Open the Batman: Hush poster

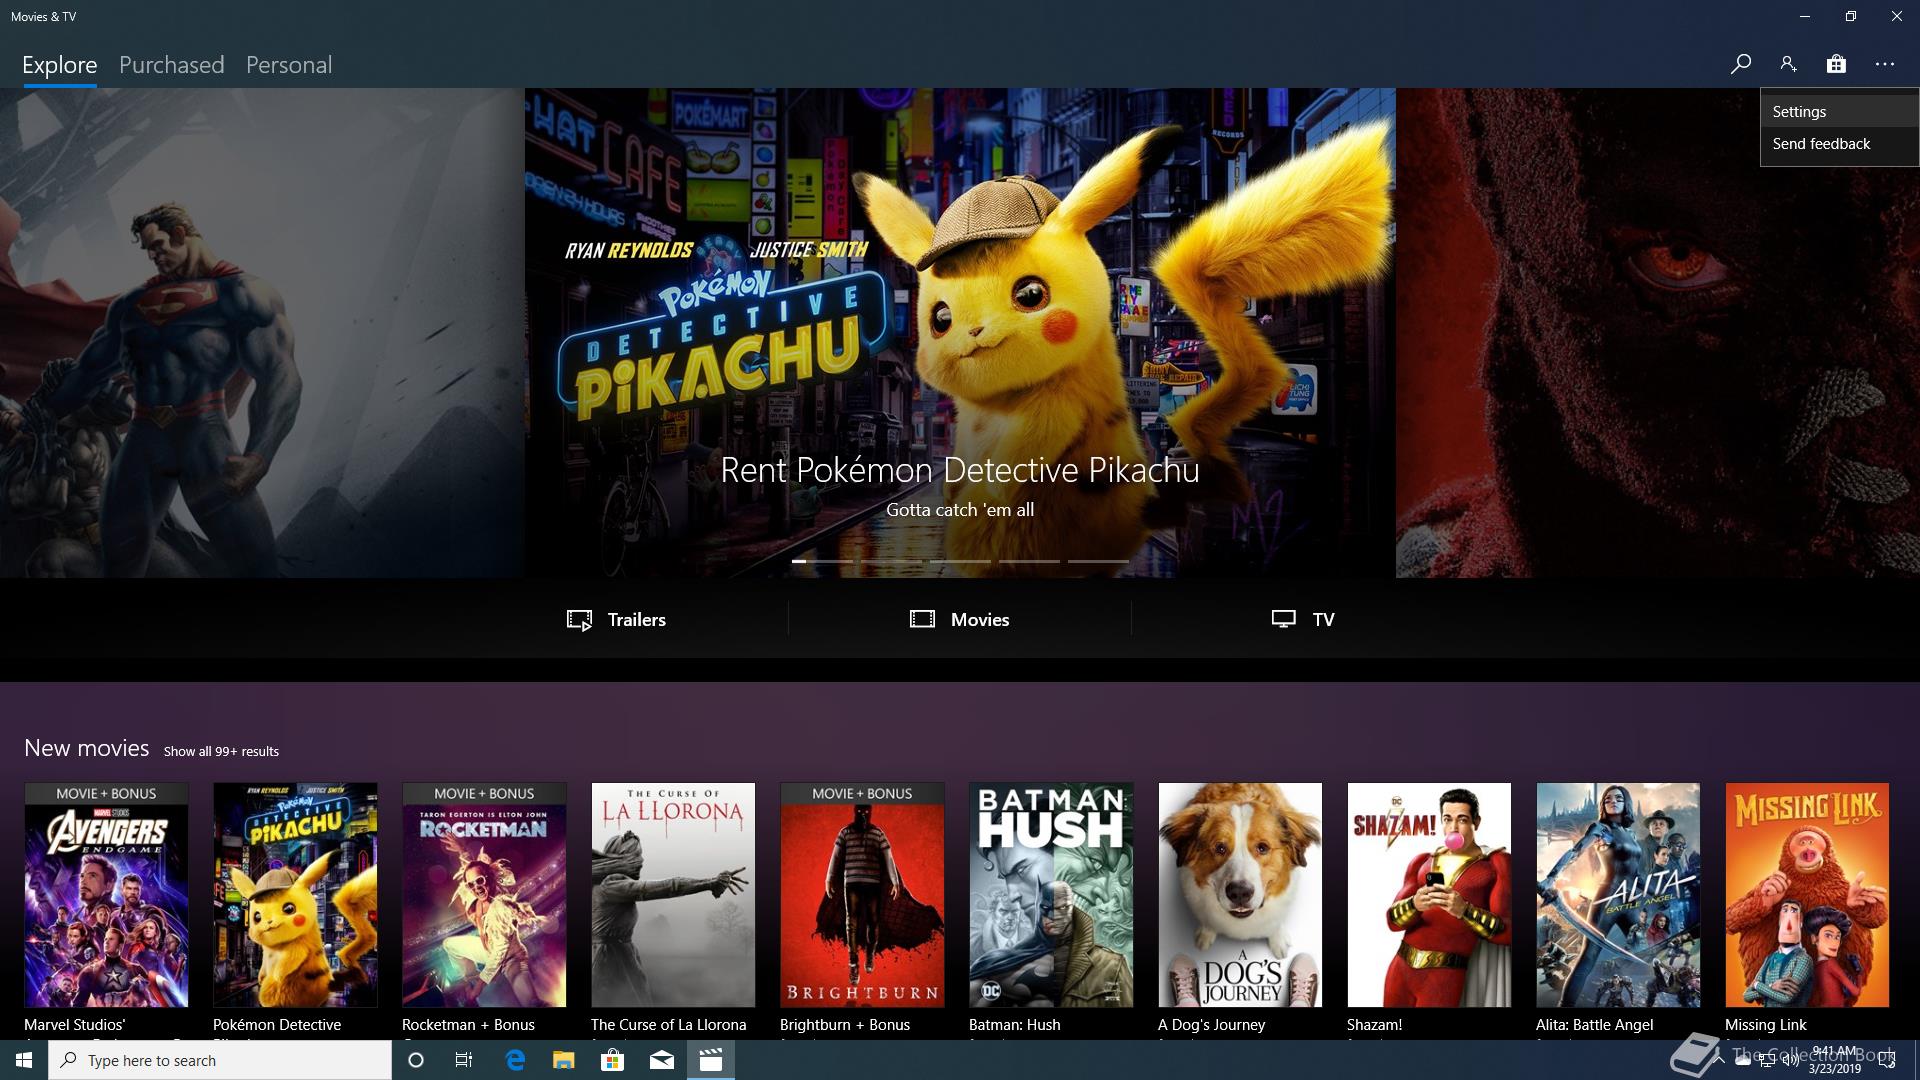tap(1051, 895)
